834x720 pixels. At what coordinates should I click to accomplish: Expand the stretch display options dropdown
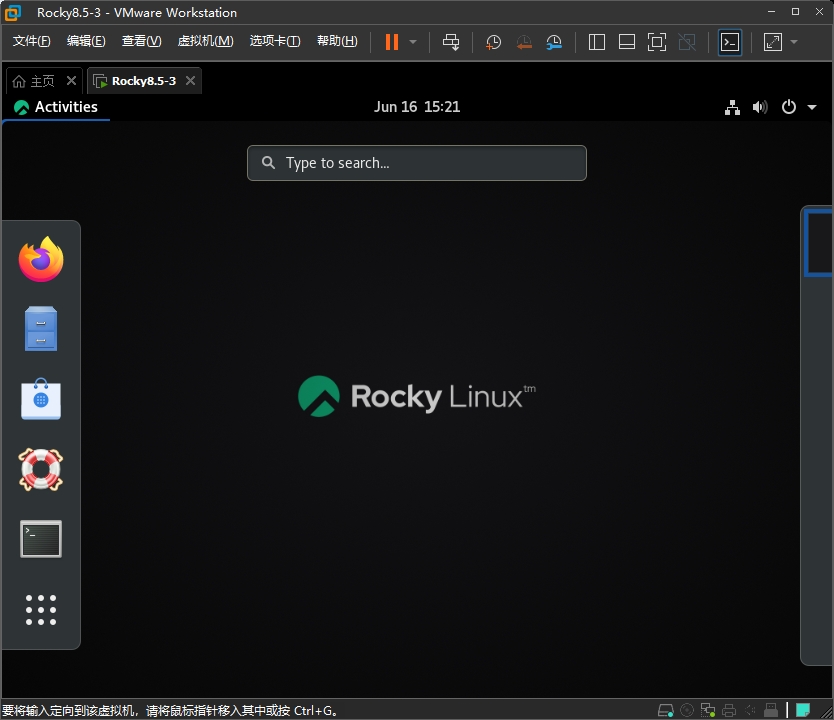(794, 42)
